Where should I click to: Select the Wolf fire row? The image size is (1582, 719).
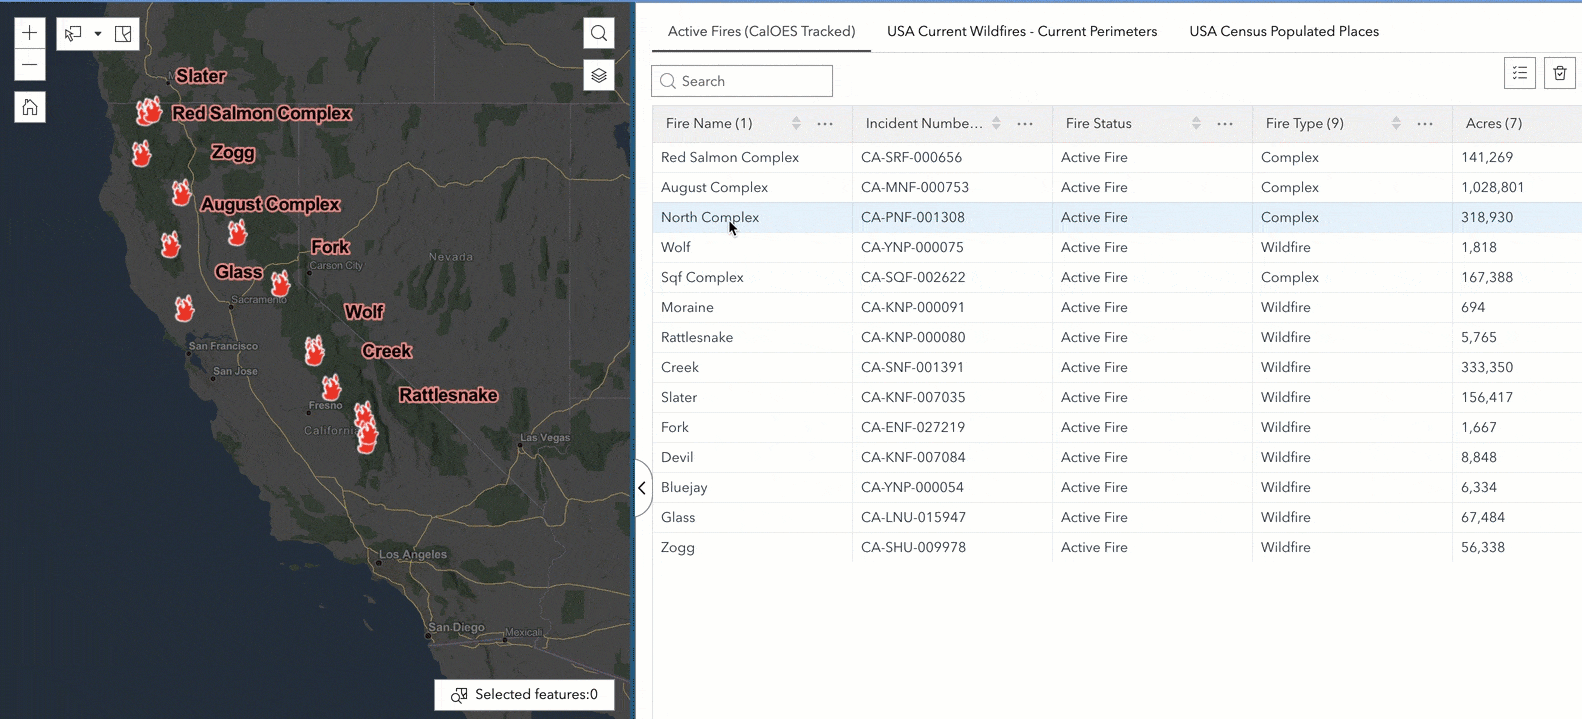pos(1117,247)
